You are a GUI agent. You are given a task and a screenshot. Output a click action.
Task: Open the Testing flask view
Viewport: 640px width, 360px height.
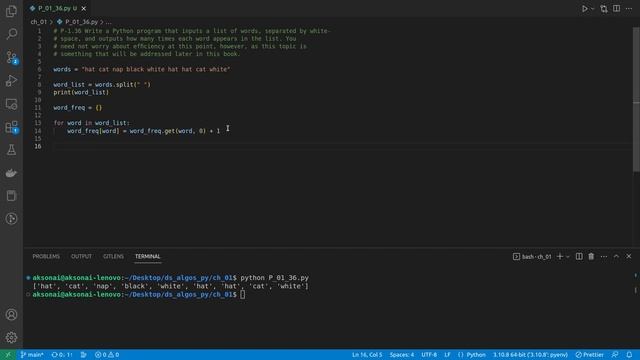click(x=11, y=150)
